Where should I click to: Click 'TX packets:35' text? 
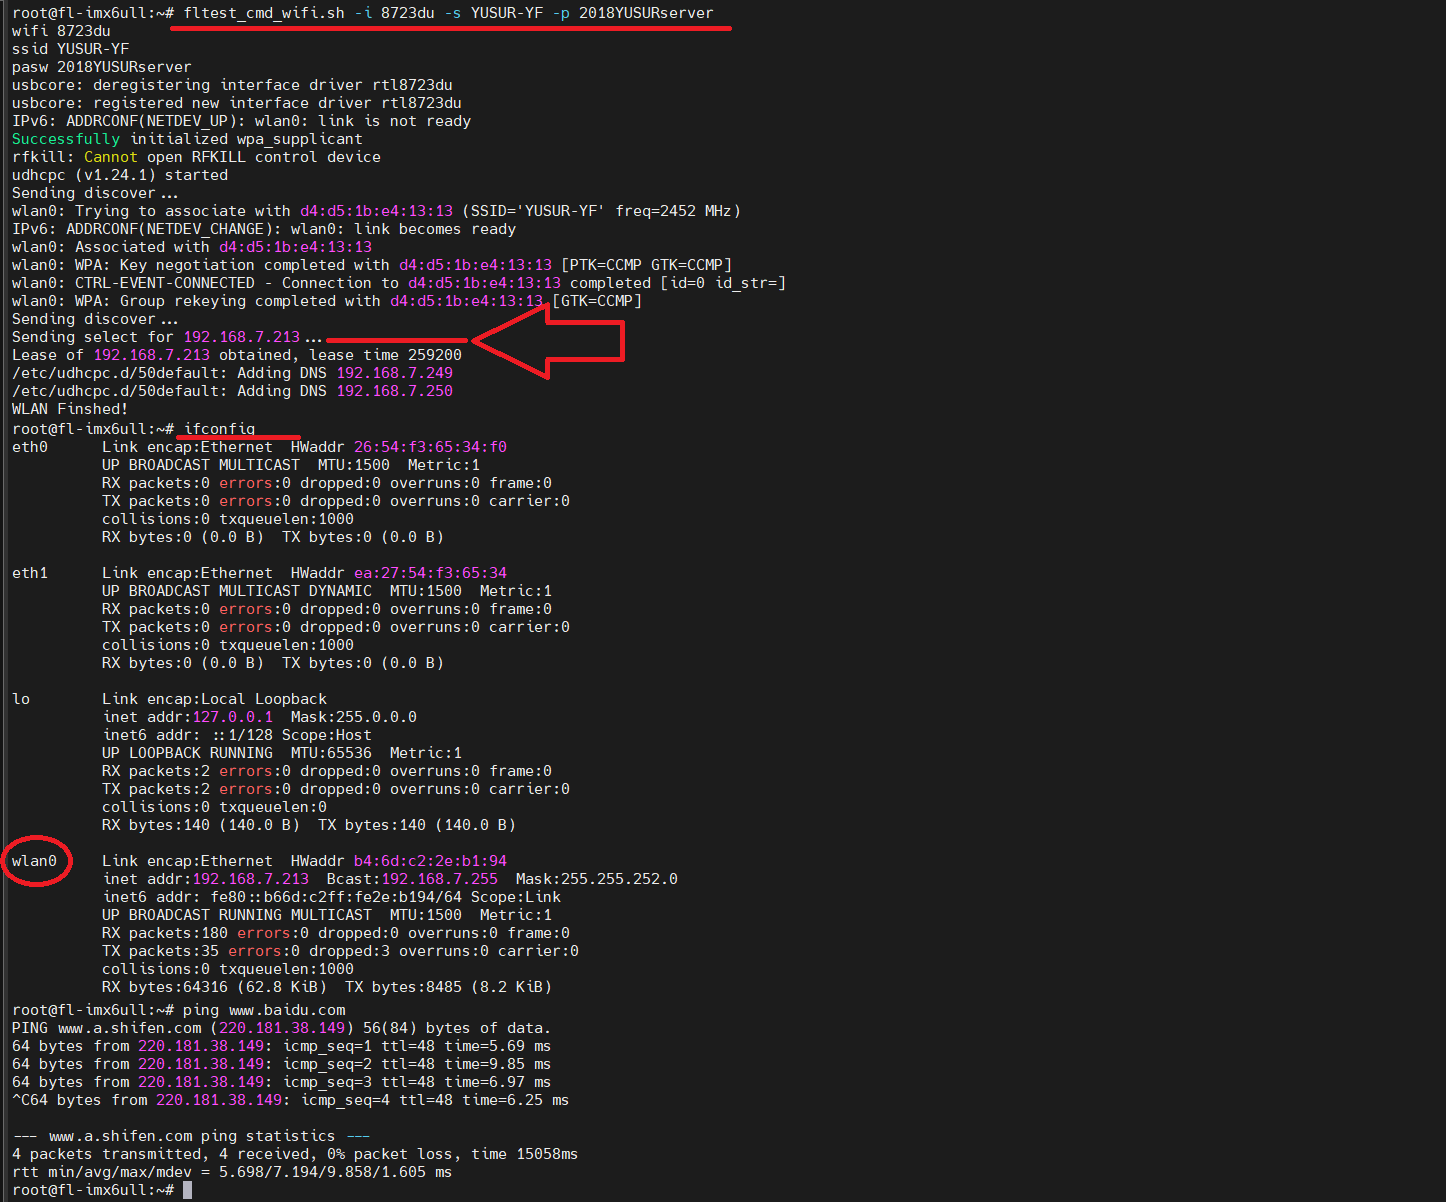[161, 951]
